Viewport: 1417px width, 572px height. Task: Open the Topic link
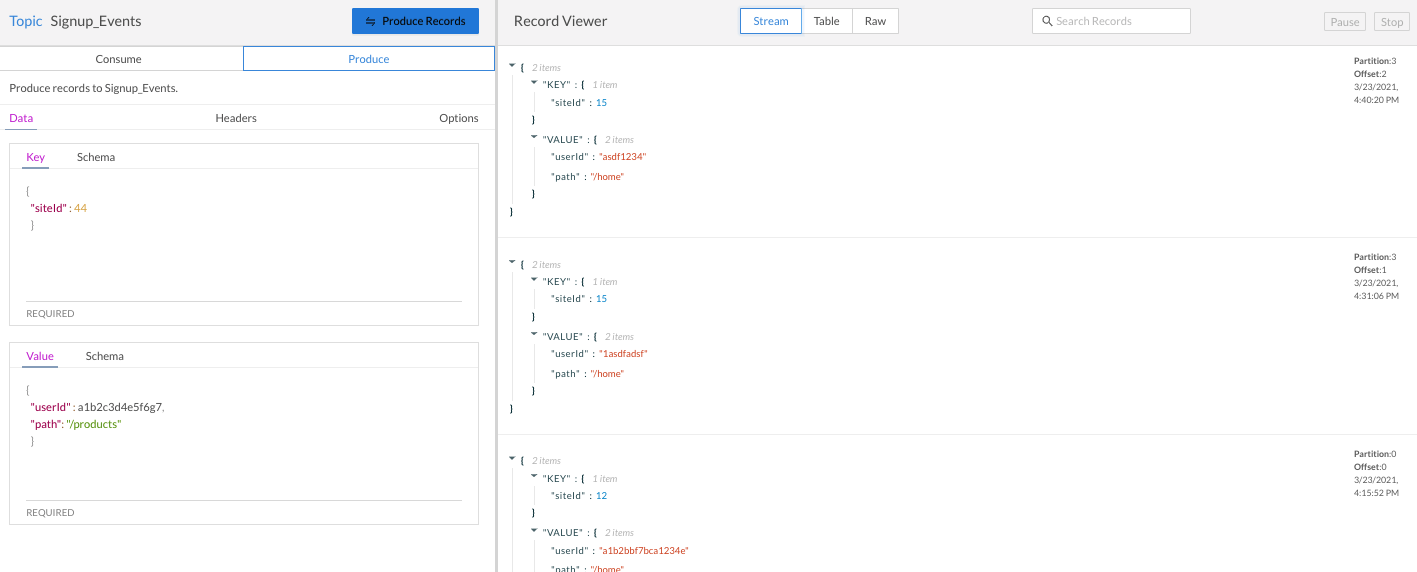click(26, 21)
